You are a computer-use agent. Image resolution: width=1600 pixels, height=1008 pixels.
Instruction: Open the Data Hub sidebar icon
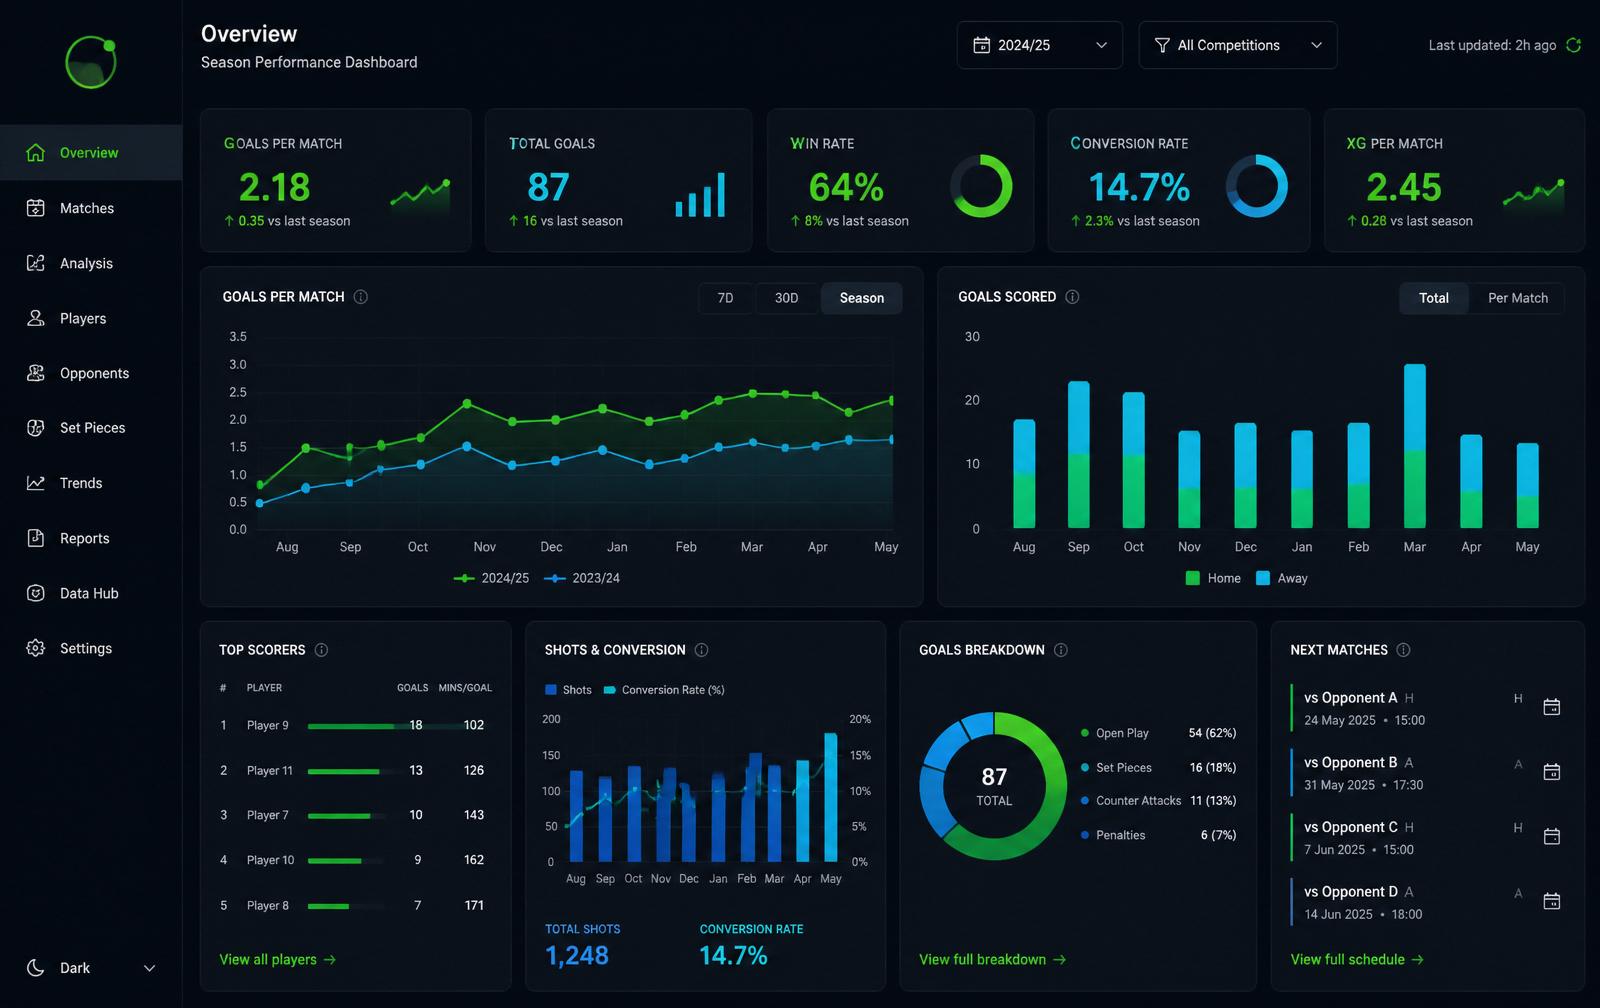(36, 593)
